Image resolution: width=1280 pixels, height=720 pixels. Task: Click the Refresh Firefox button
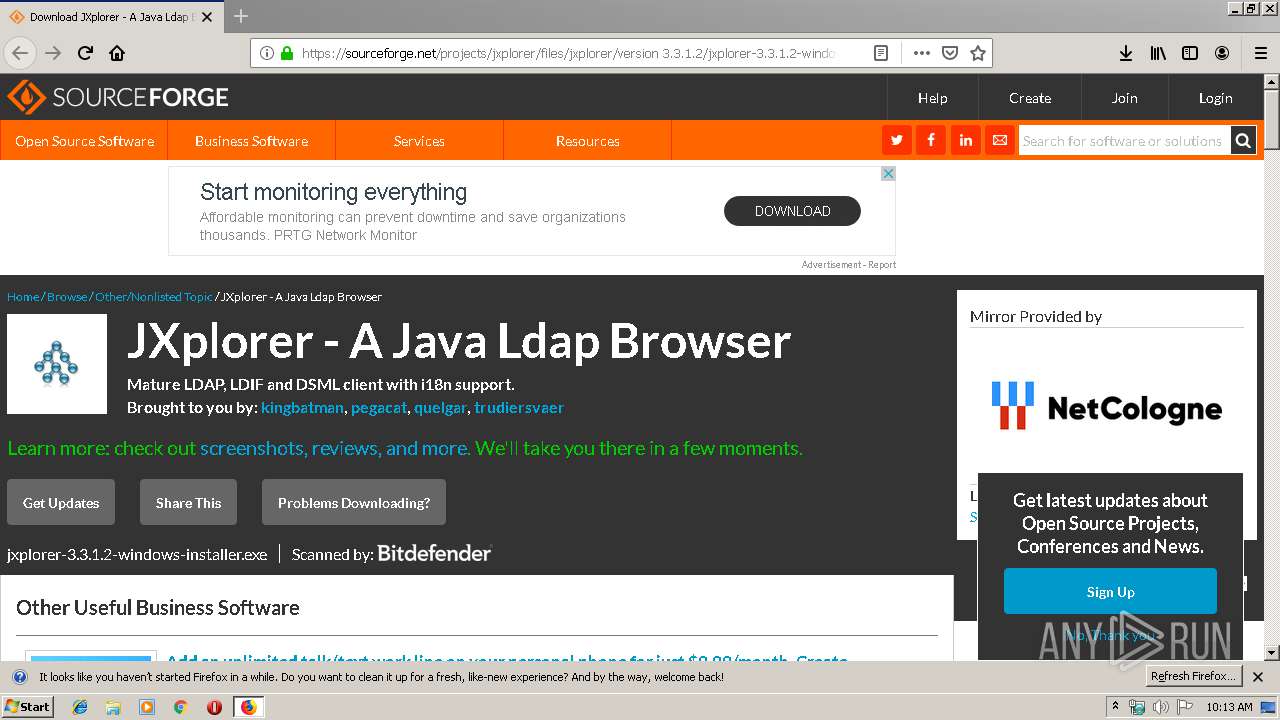click(x=1193, y=676)
